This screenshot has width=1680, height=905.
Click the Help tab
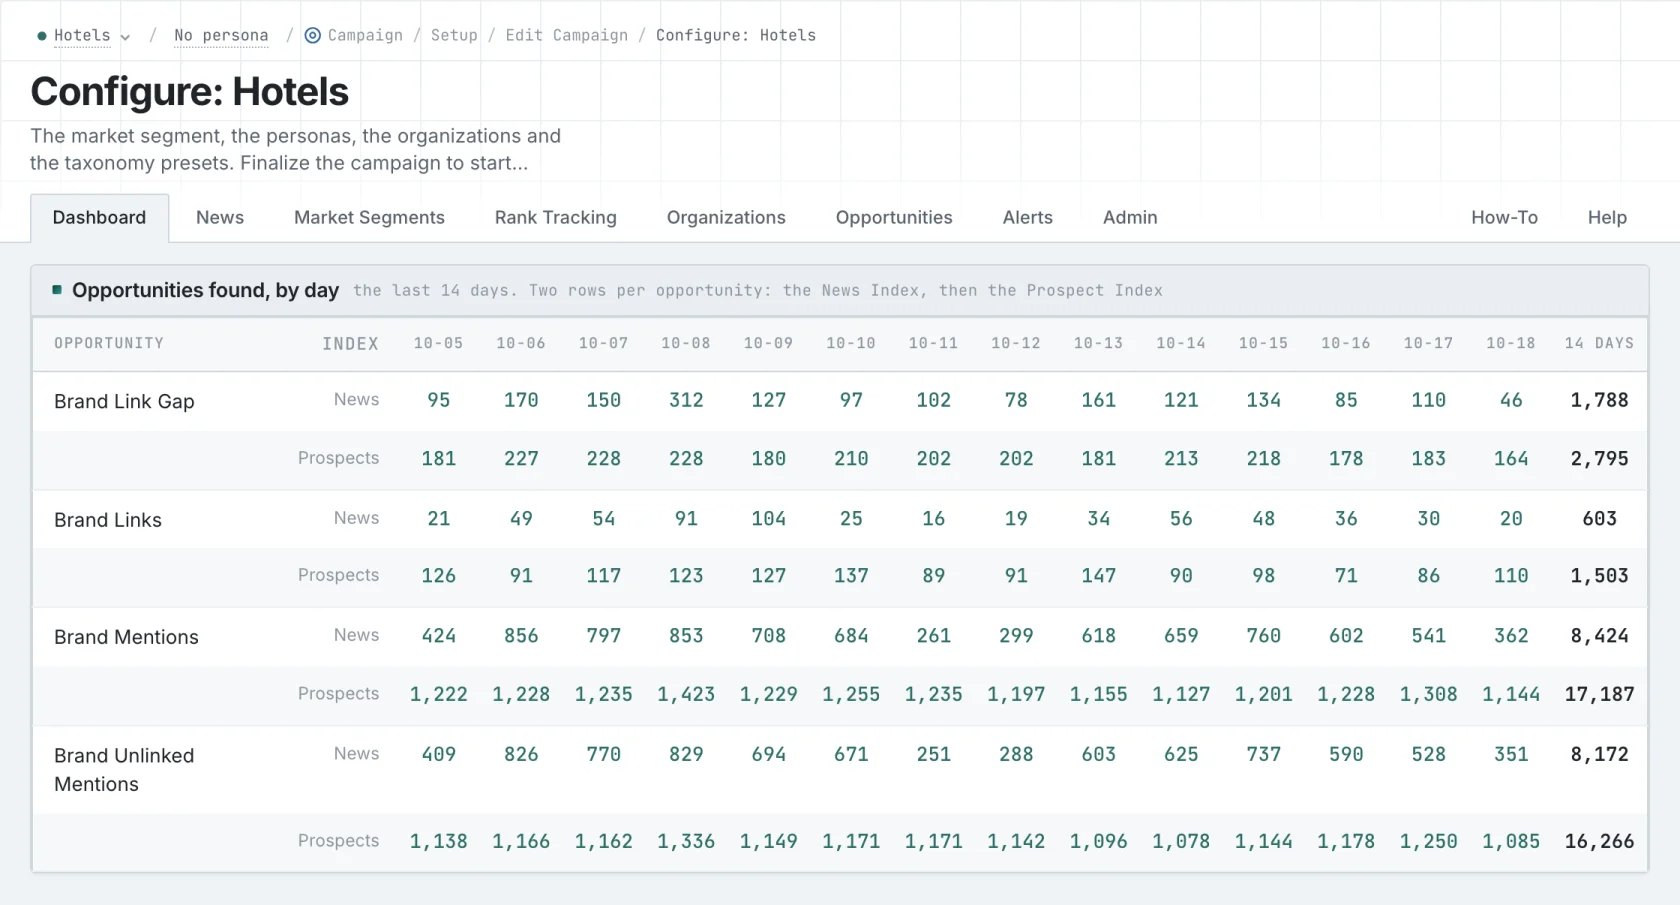tap(1607, 218)
